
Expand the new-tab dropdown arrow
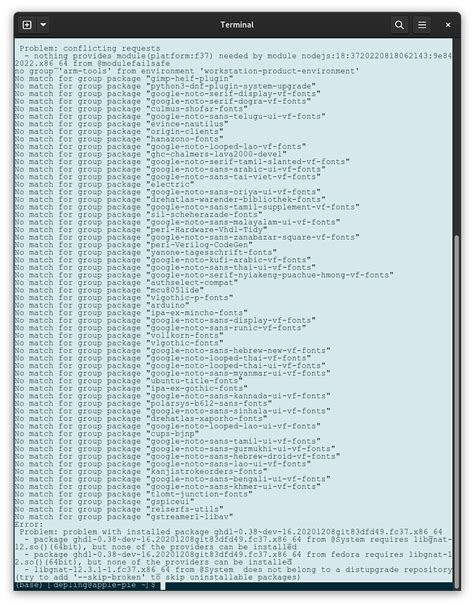43,25
